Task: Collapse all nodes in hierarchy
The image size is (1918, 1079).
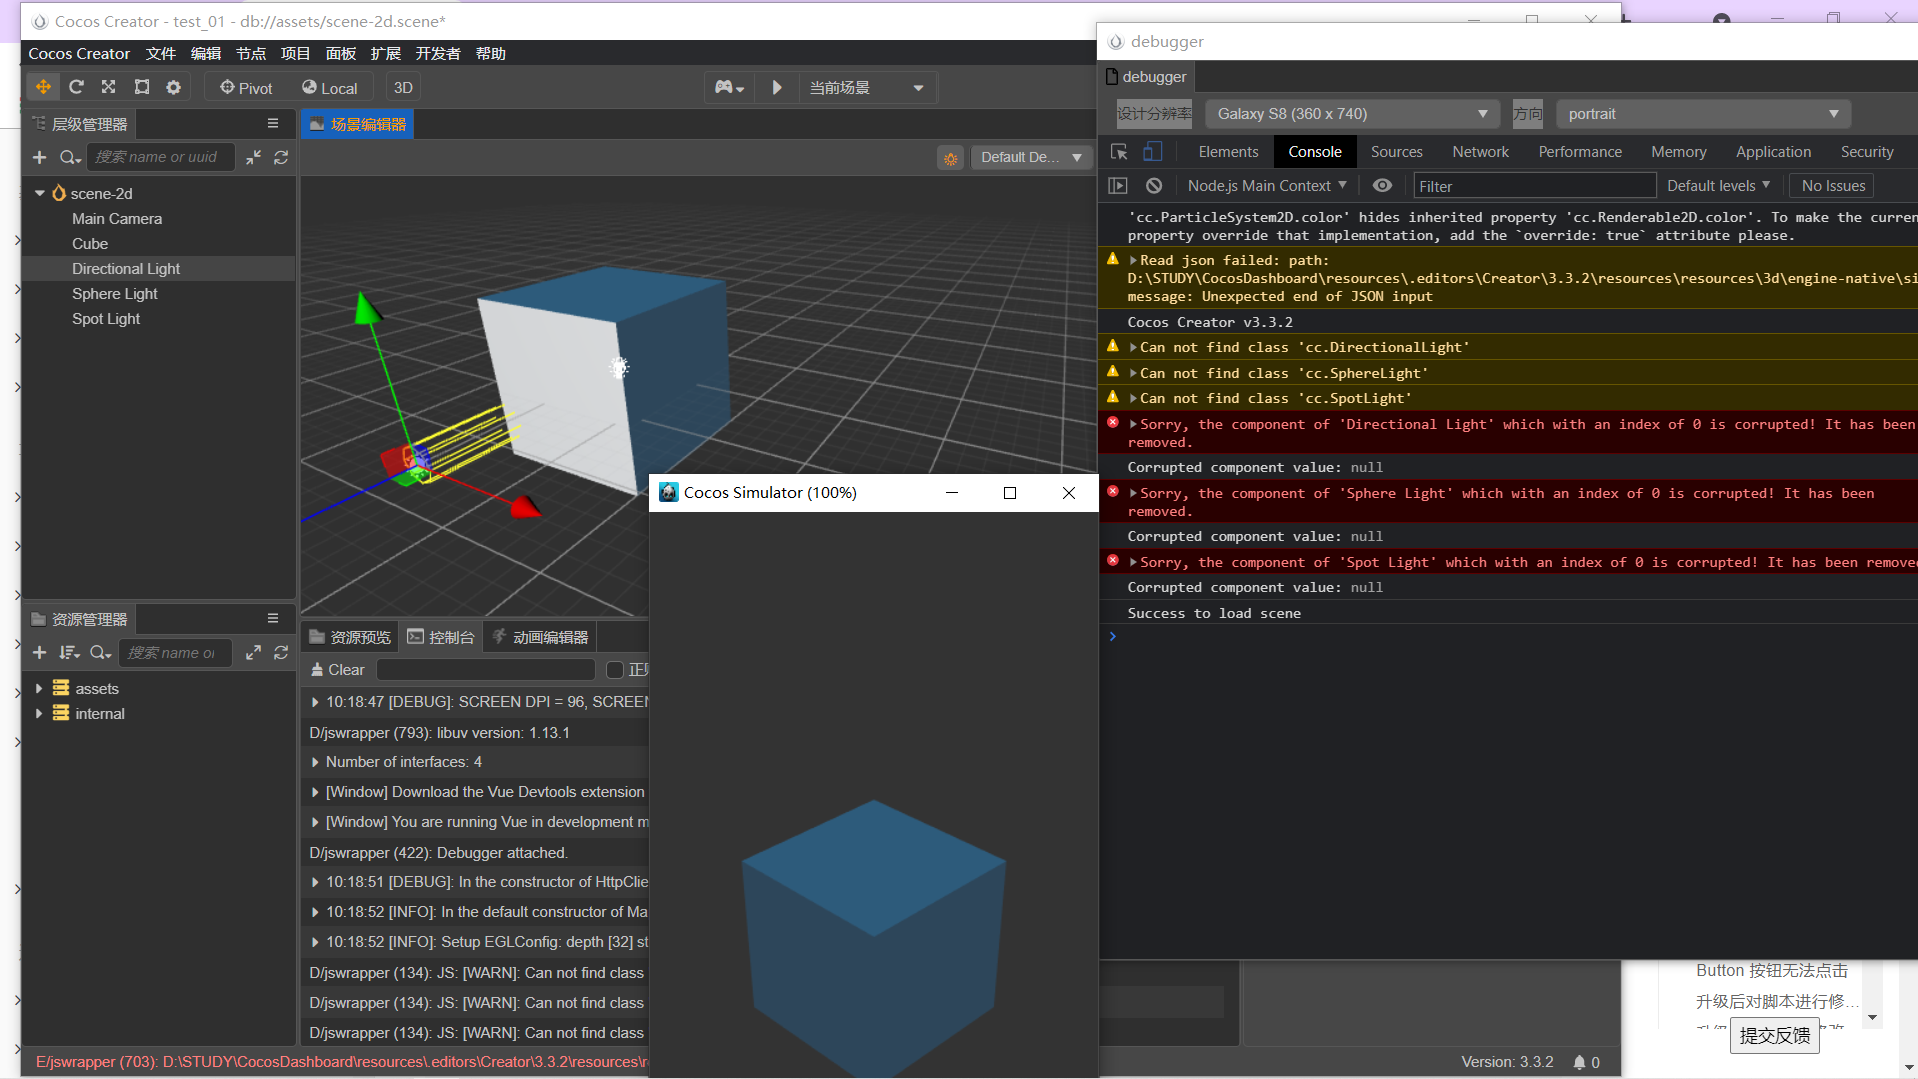Action: (254, 157)
